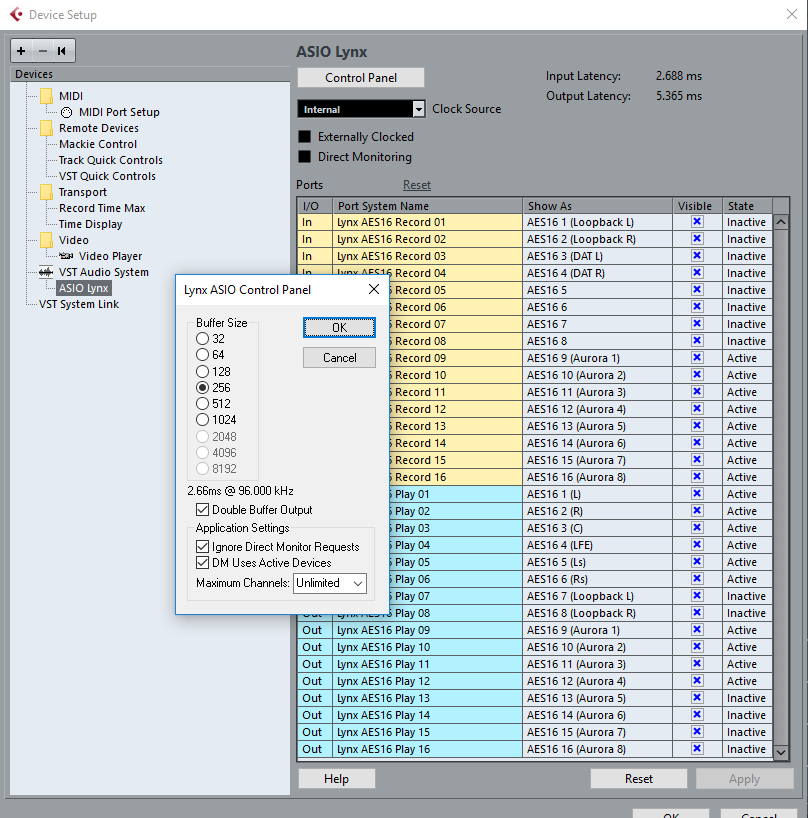Select the Transport folder icon
The image size is (808, 818).
46,192
